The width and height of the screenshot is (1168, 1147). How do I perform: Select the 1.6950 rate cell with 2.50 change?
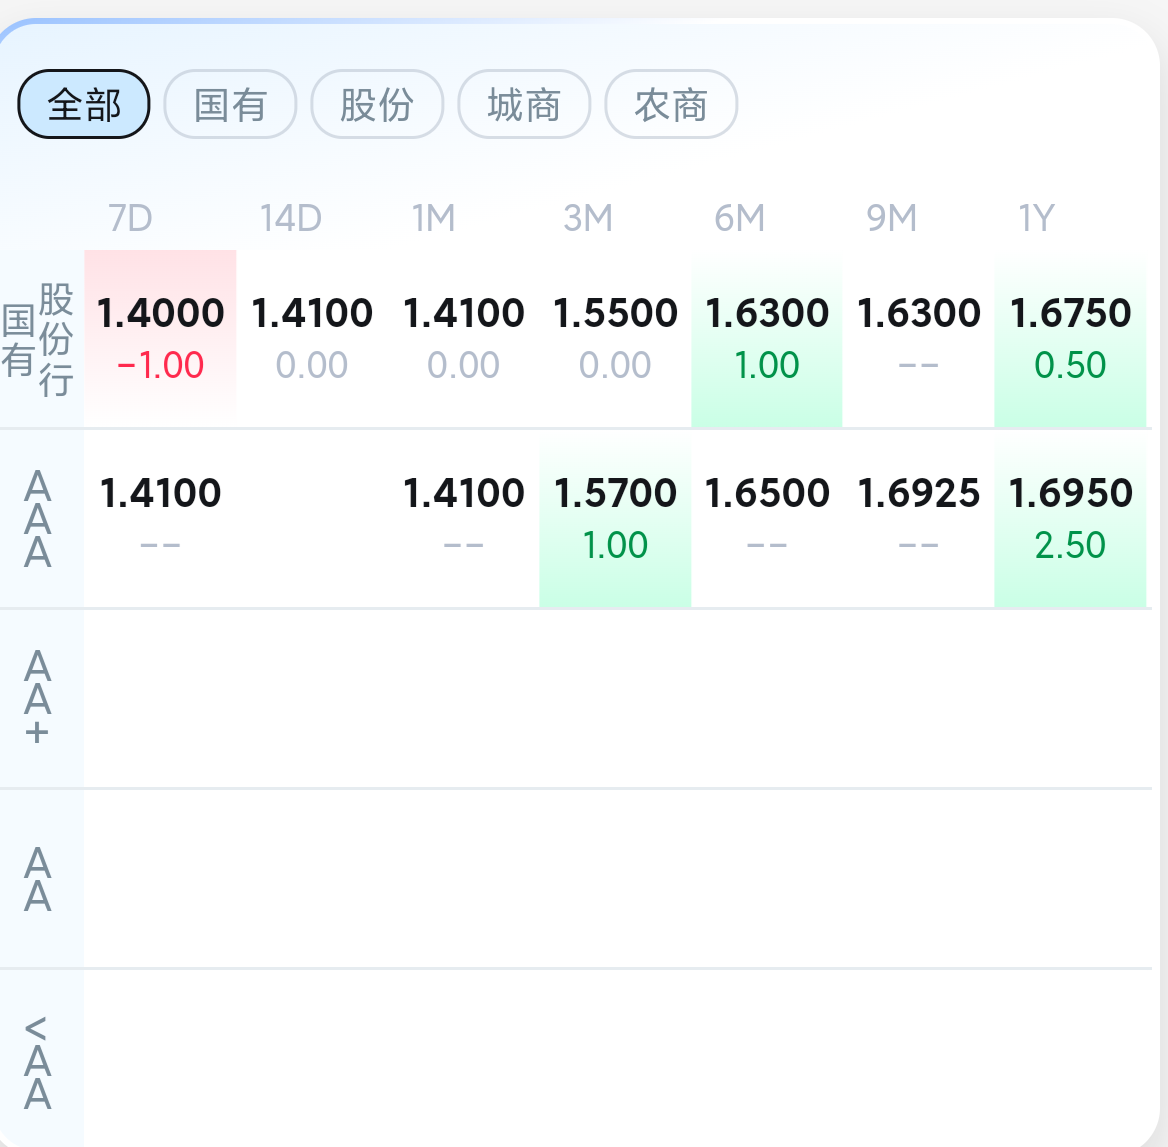click(1070, 518)
